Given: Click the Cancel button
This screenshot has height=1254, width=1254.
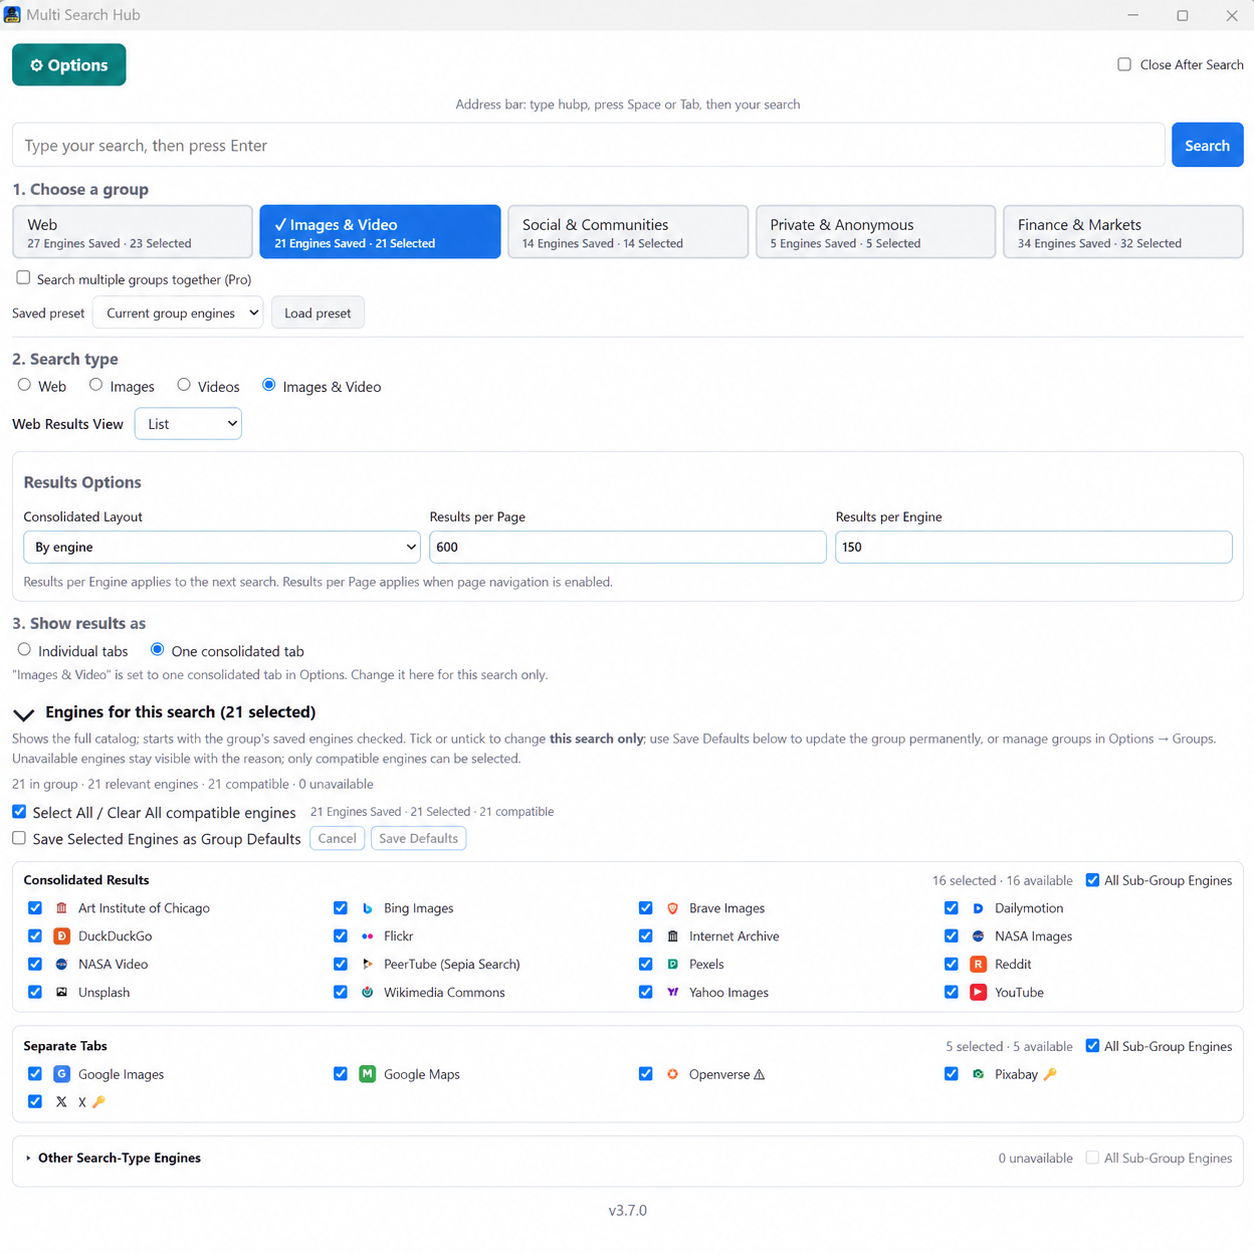Looking at the screenshot, I should (337, 838).
